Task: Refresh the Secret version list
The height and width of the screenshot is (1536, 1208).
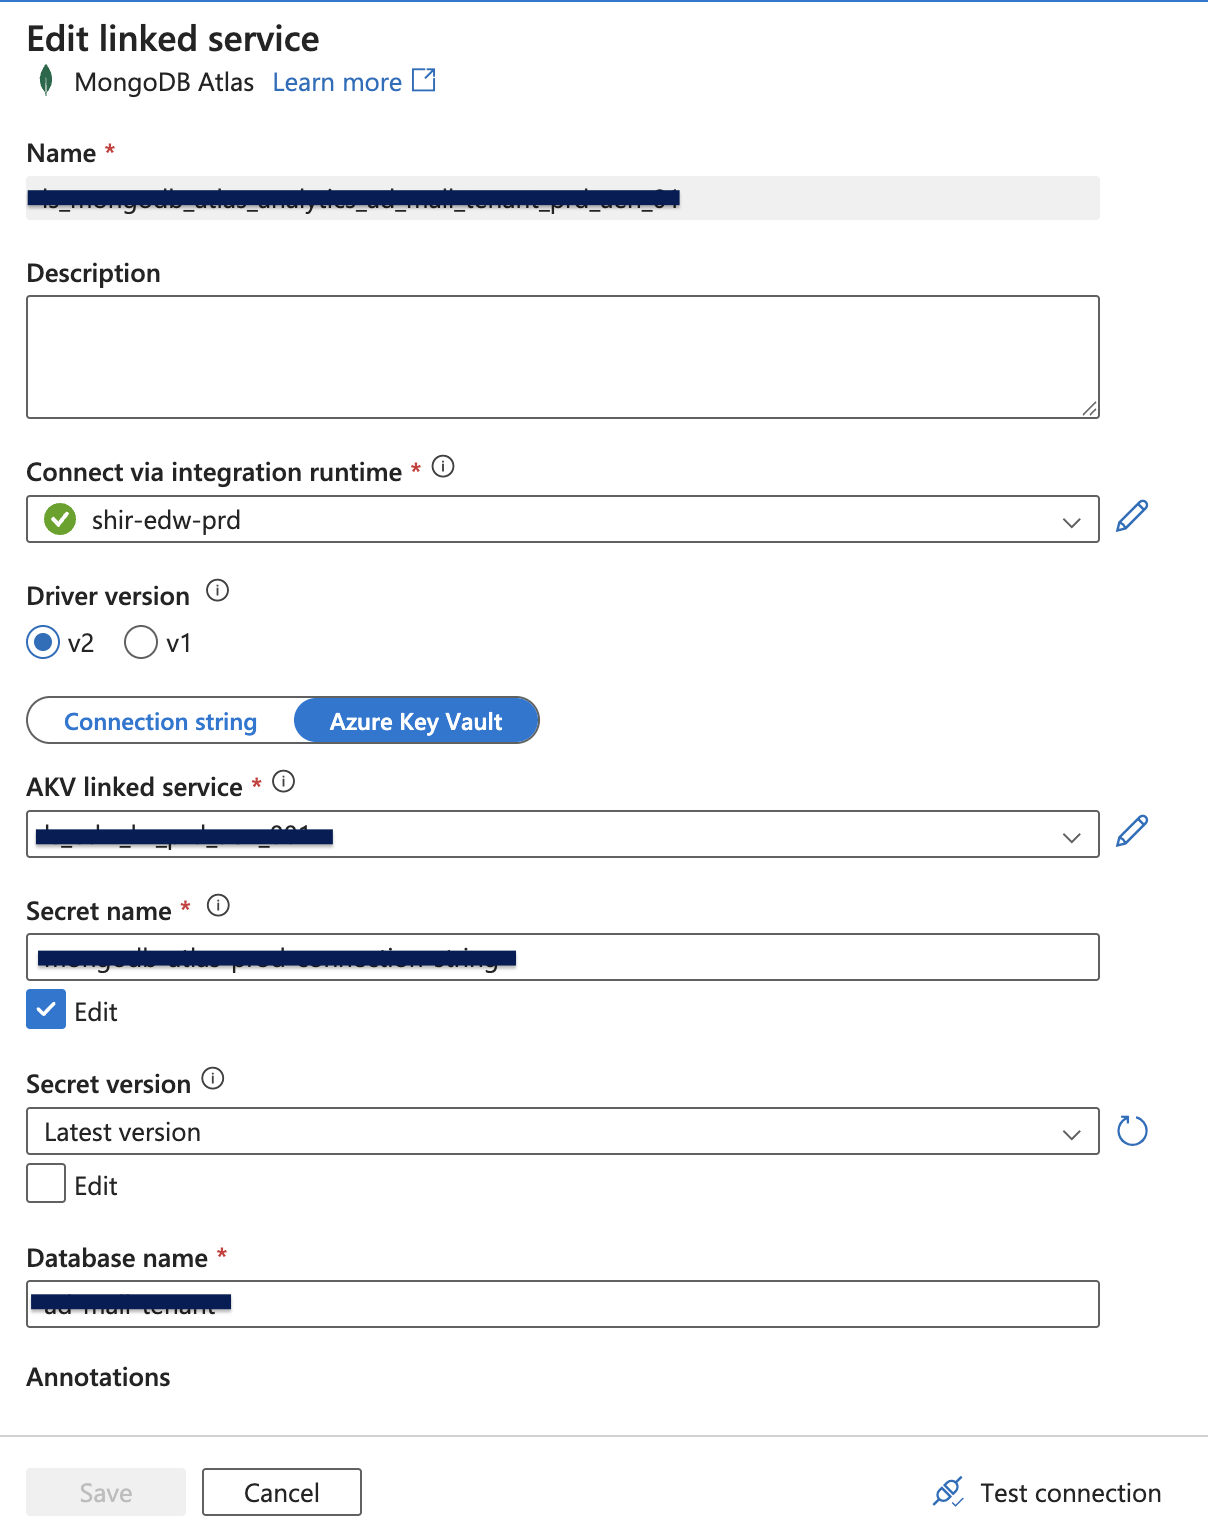Action: [1131, 1131]
